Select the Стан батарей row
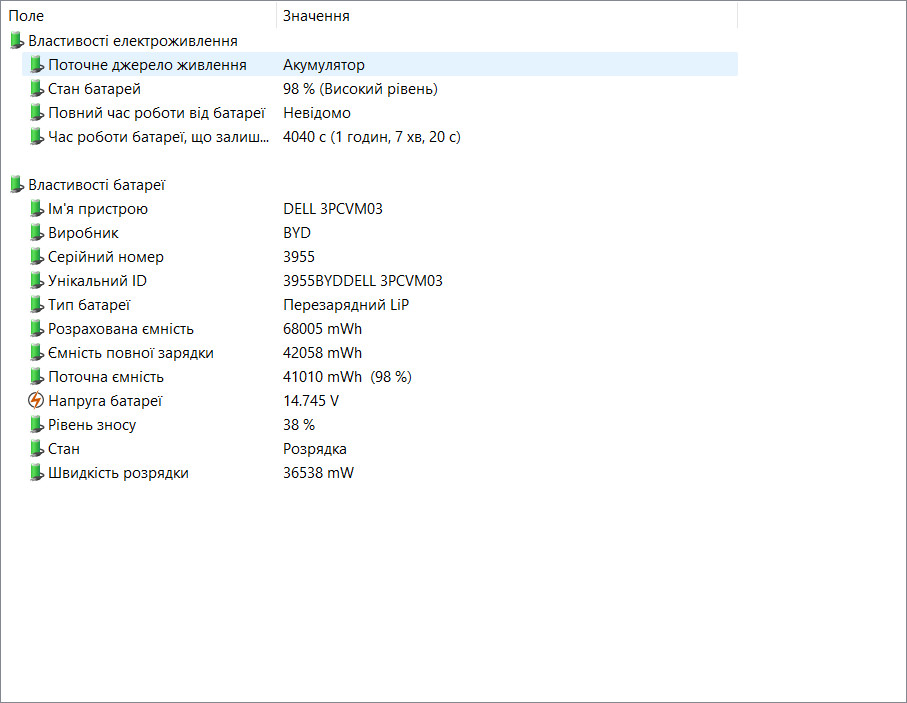Viewport: 907px width, 703px height. pos(94,89)
